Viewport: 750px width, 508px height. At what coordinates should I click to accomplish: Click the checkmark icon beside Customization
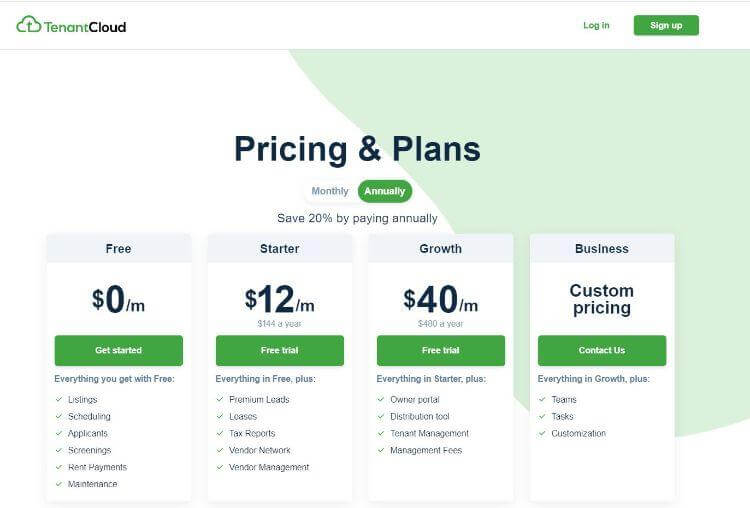pos(542,433)
